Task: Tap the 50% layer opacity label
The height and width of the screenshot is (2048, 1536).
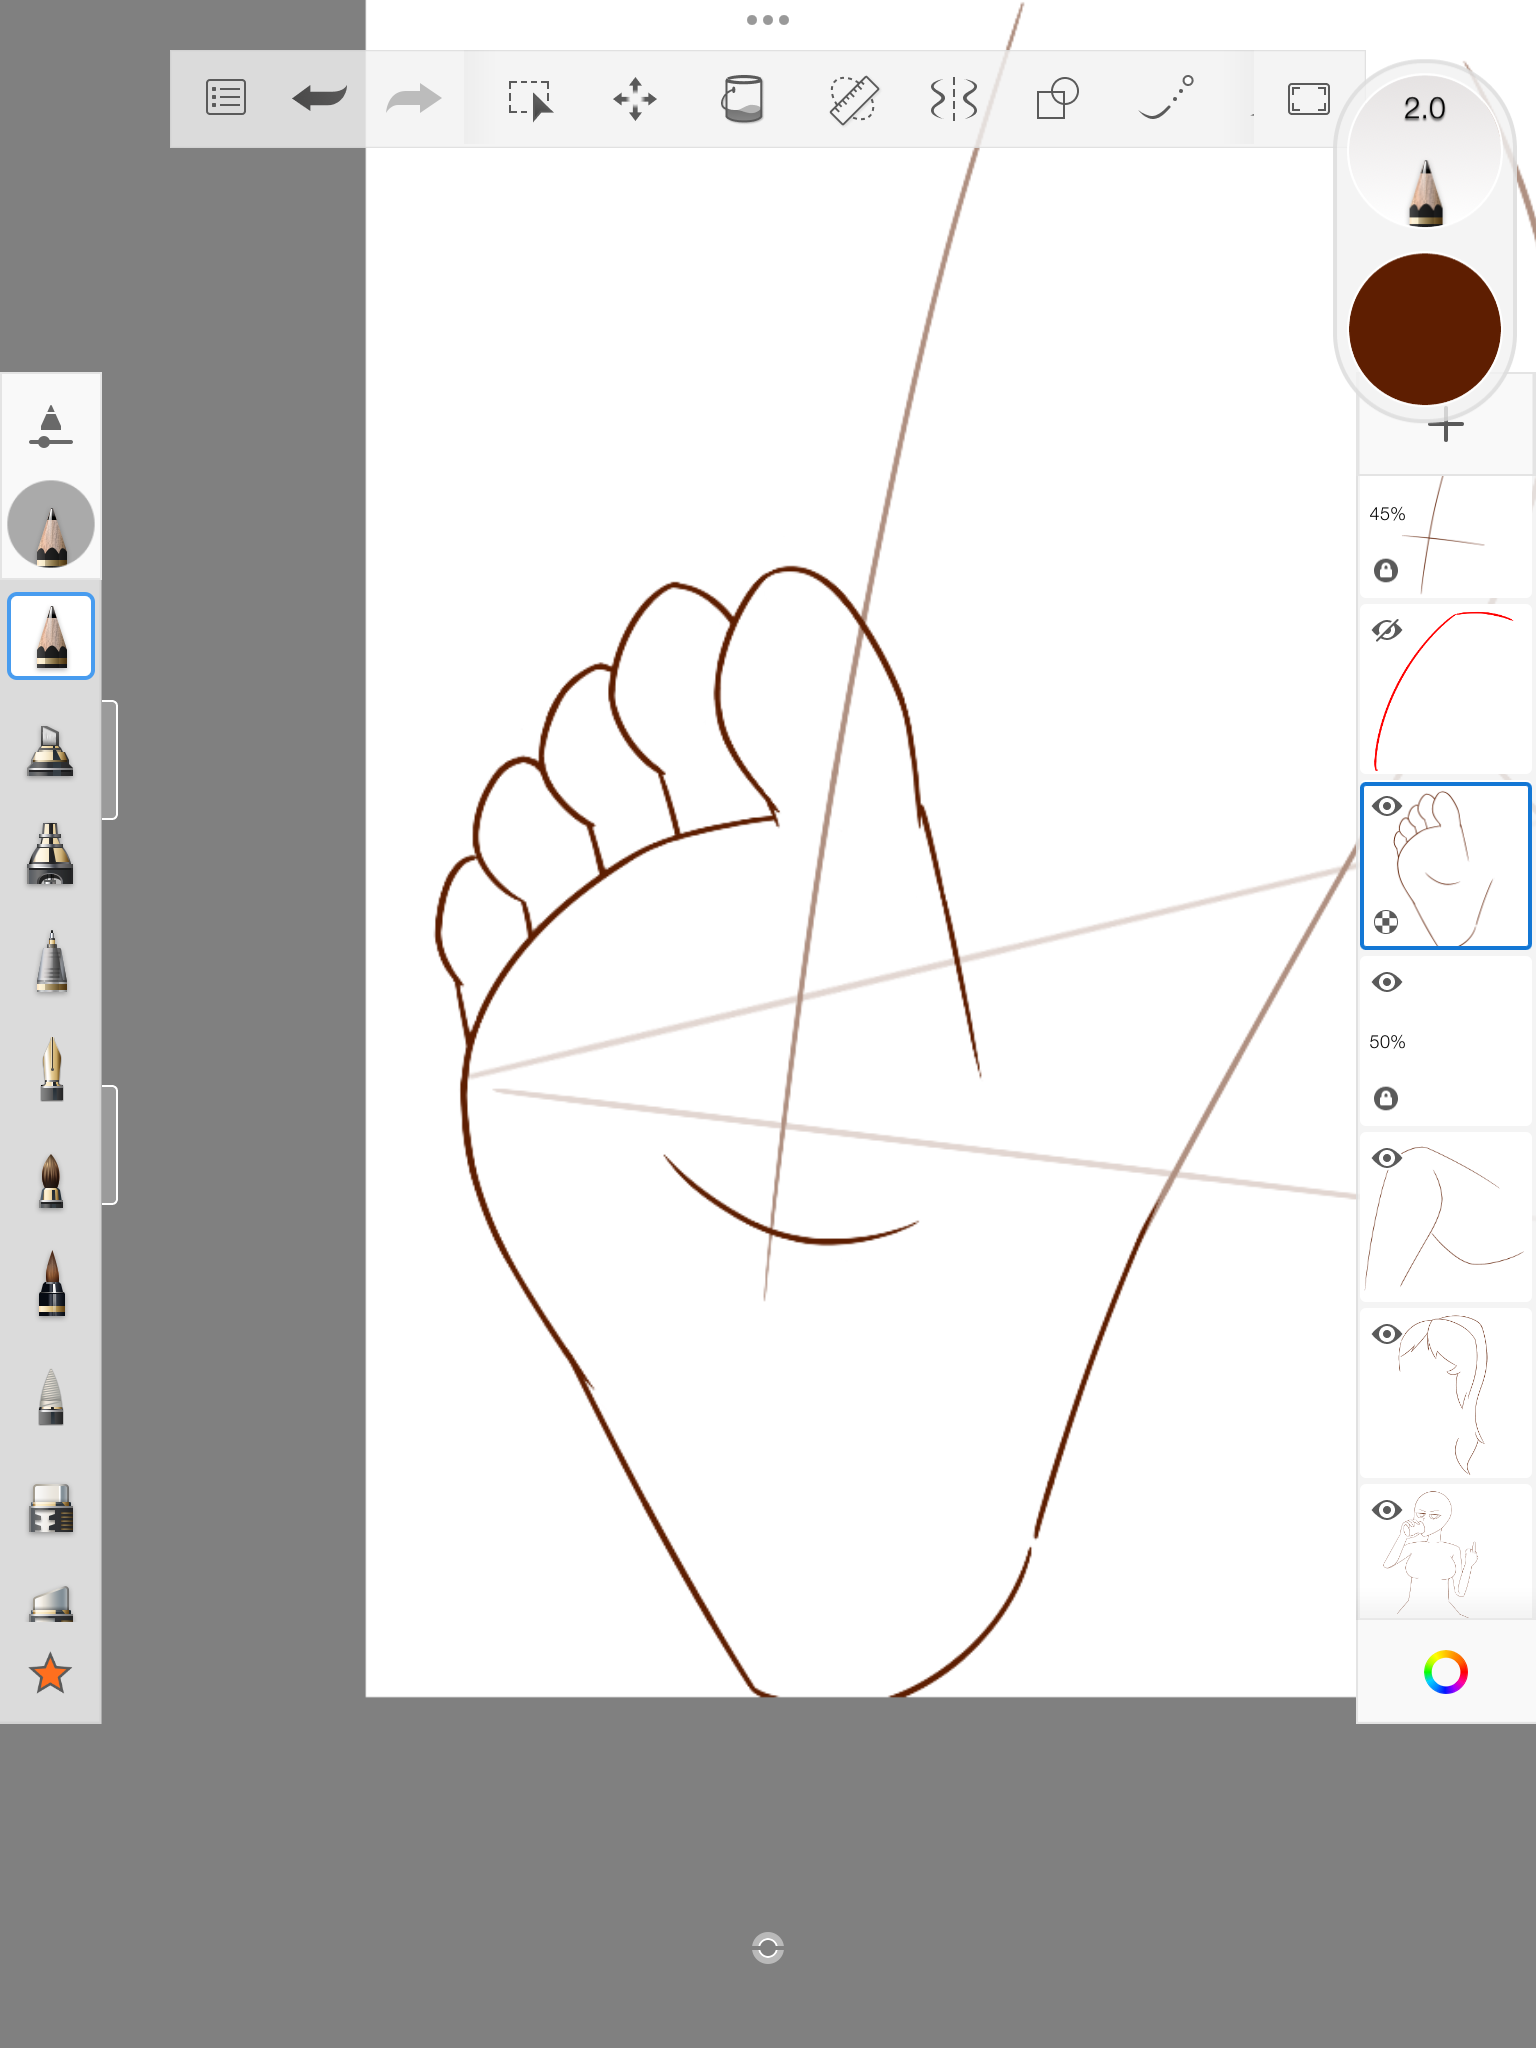Action: click(1387, 1042)
